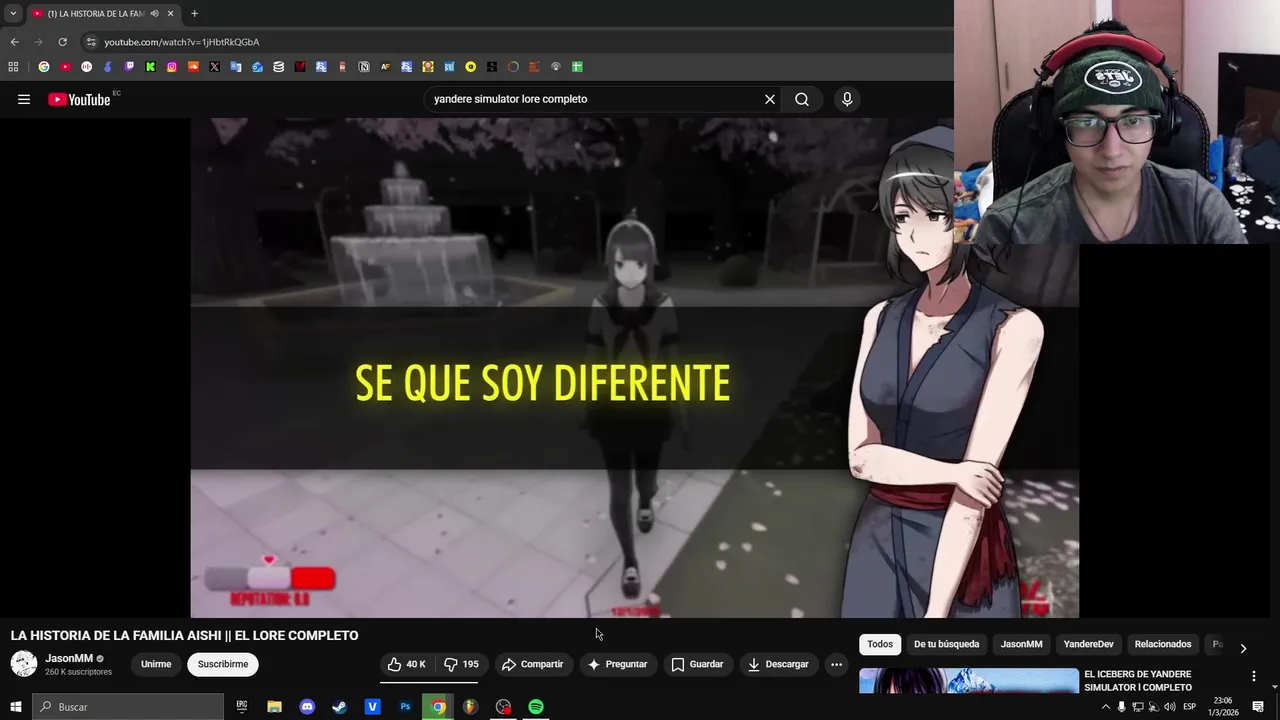Open FL Studio from taskbar
This screenshot has width=1280, height=720.
click(x=470, y=707)
